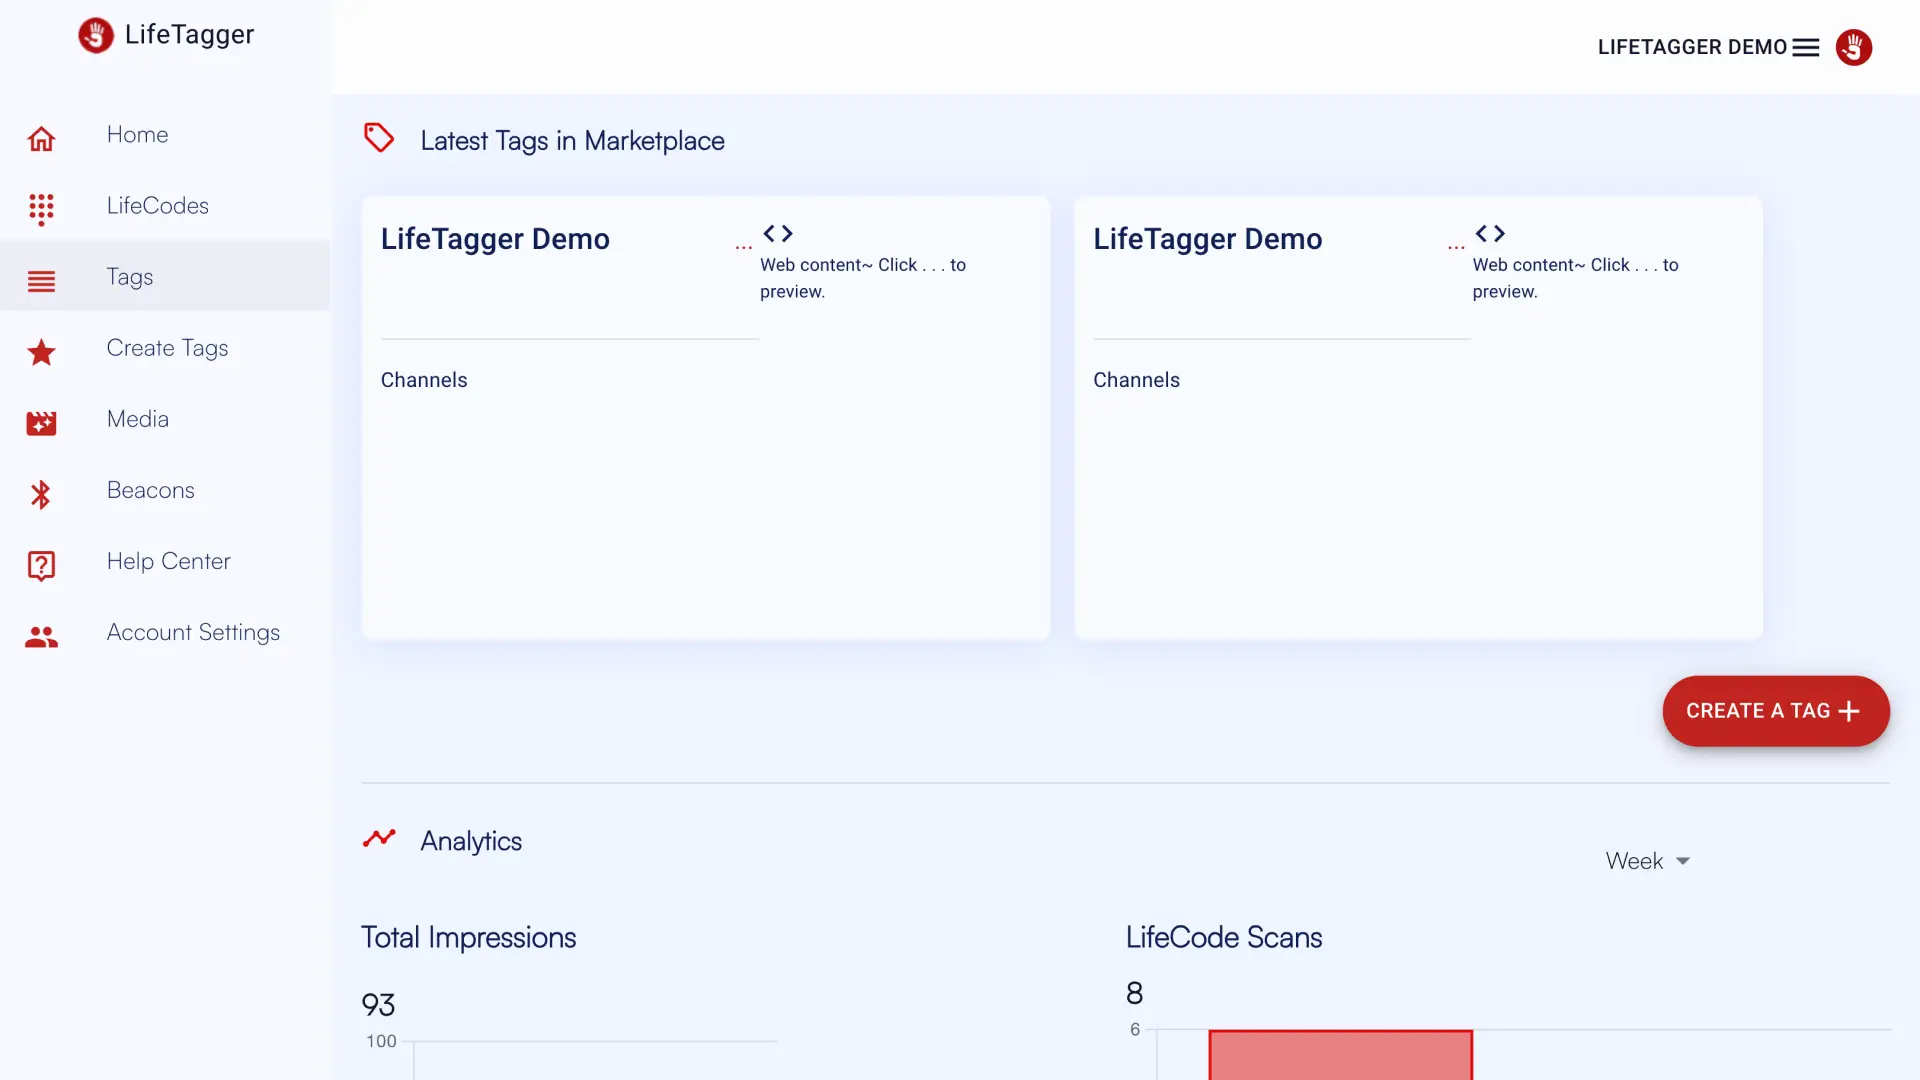1920x1080 pixels.
Task: Click code preview icon on second tag
Action: pyautogui.click(x=1490, y=233)
